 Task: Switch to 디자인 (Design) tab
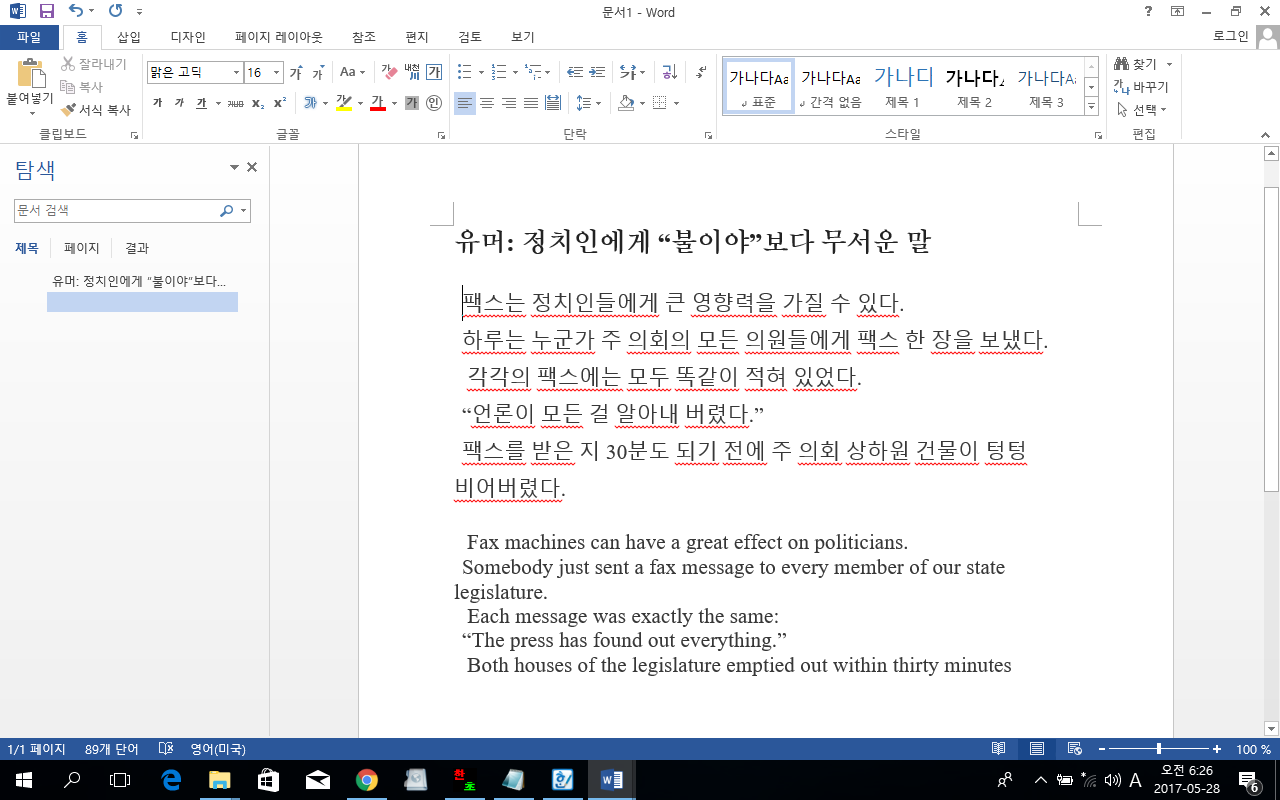click(x=188, y=37)
